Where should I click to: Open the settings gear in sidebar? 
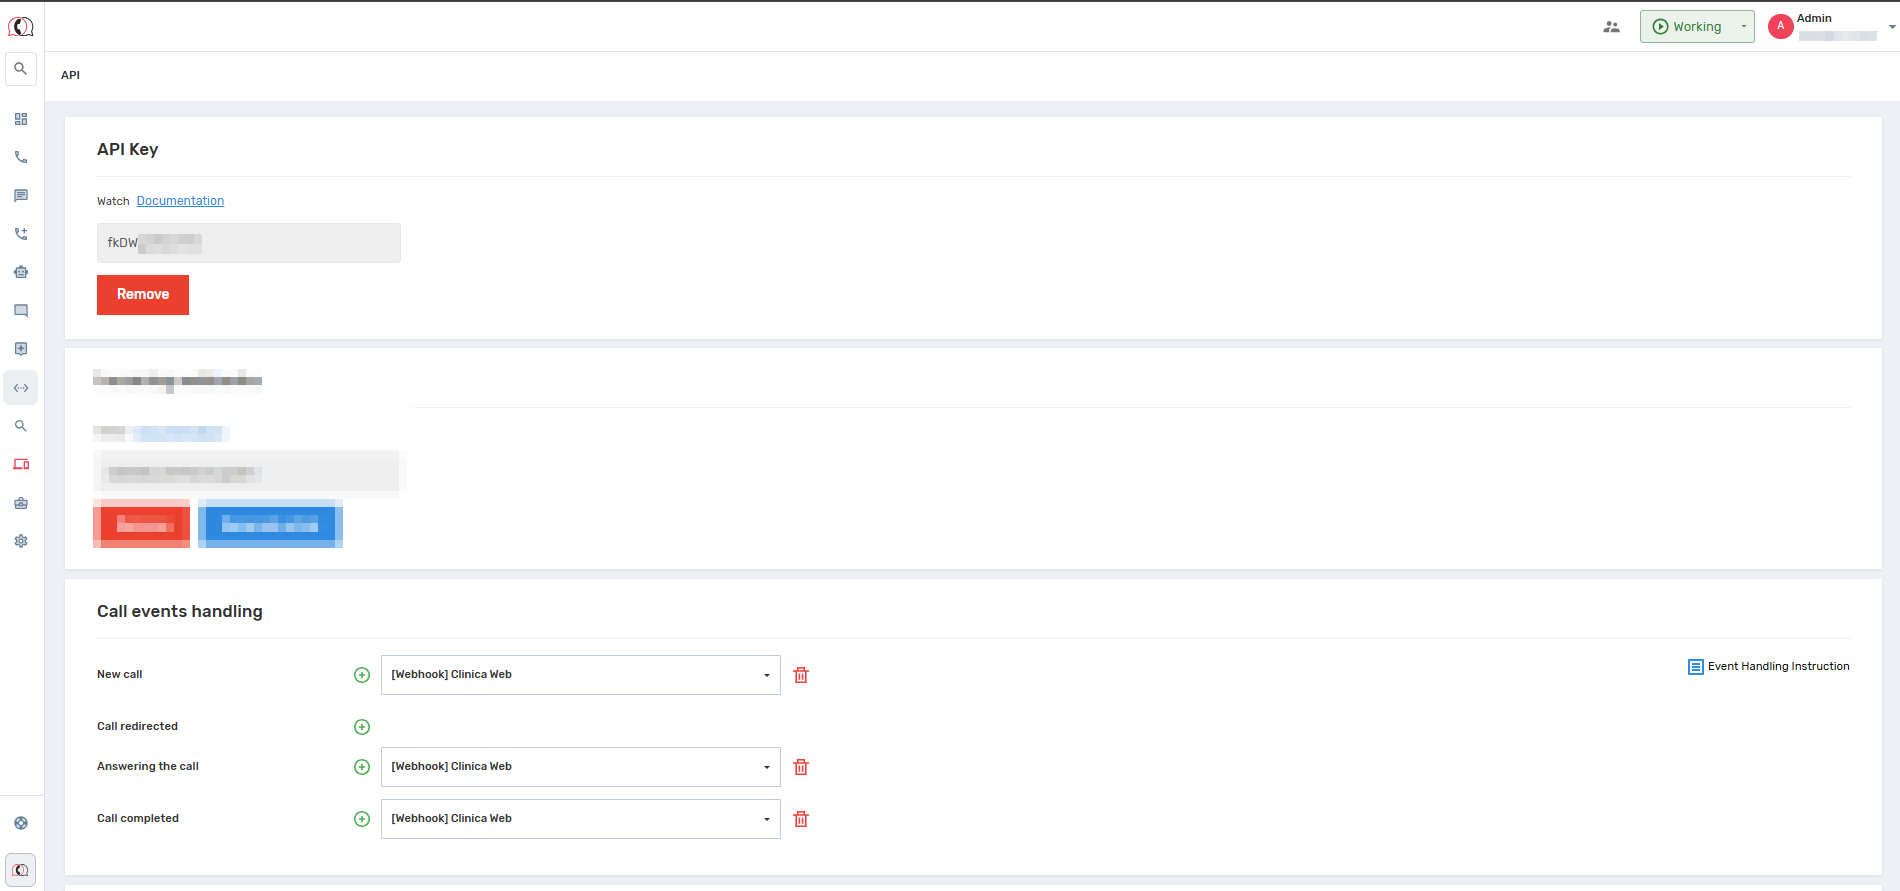(21, 541)
